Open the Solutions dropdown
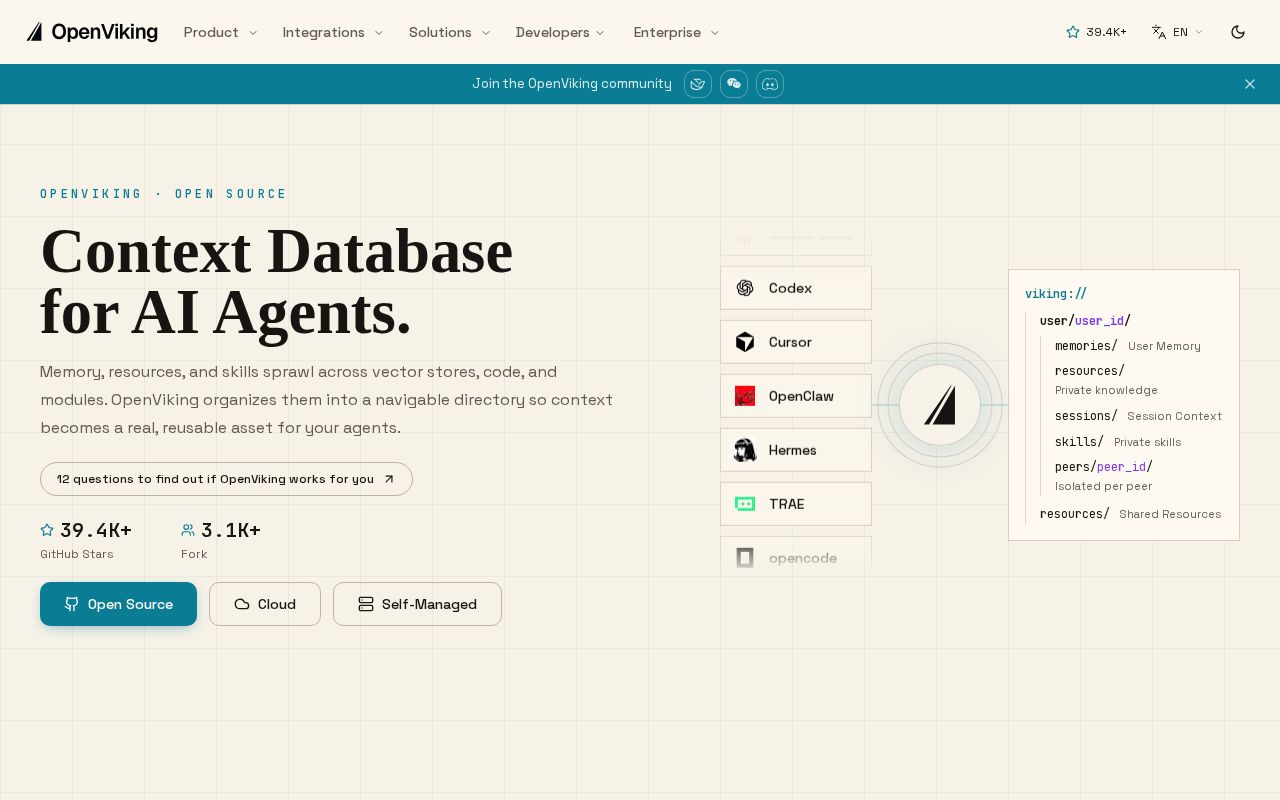The width and height of the screenshot is (1280, 800). click(449, 32)
